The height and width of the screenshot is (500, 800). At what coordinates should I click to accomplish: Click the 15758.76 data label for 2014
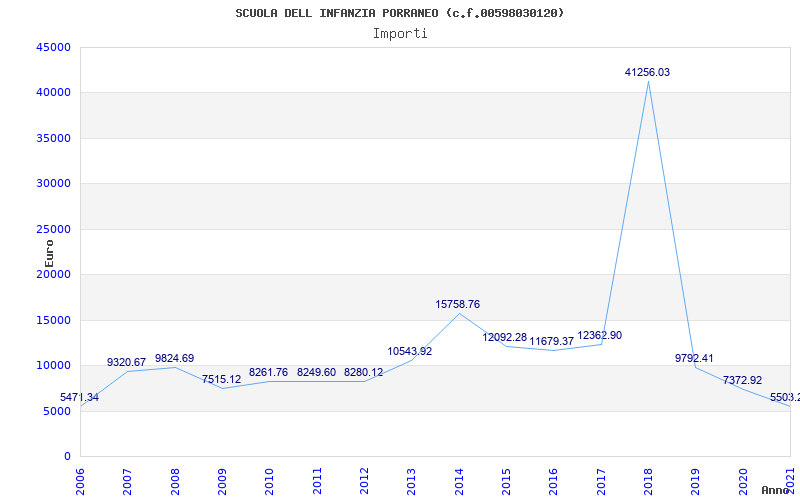click(457, 304)
